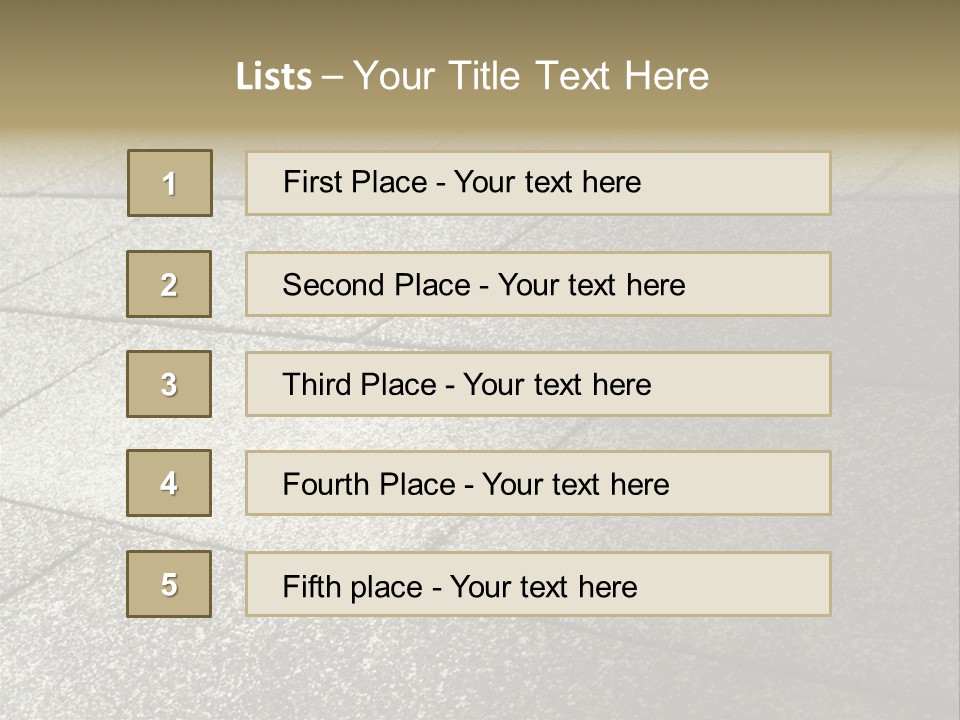Click the bold 'Lists' word in title
This screenshot has height=720, width=960.
(273, 77)
